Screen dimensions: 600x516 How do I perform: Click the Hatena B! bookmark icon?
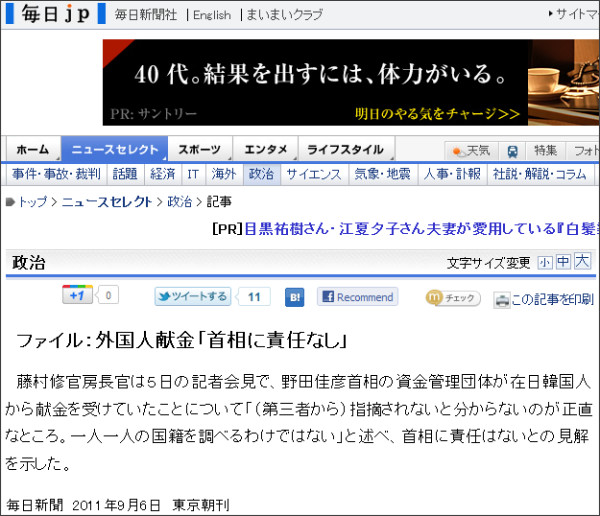point(295,297)
